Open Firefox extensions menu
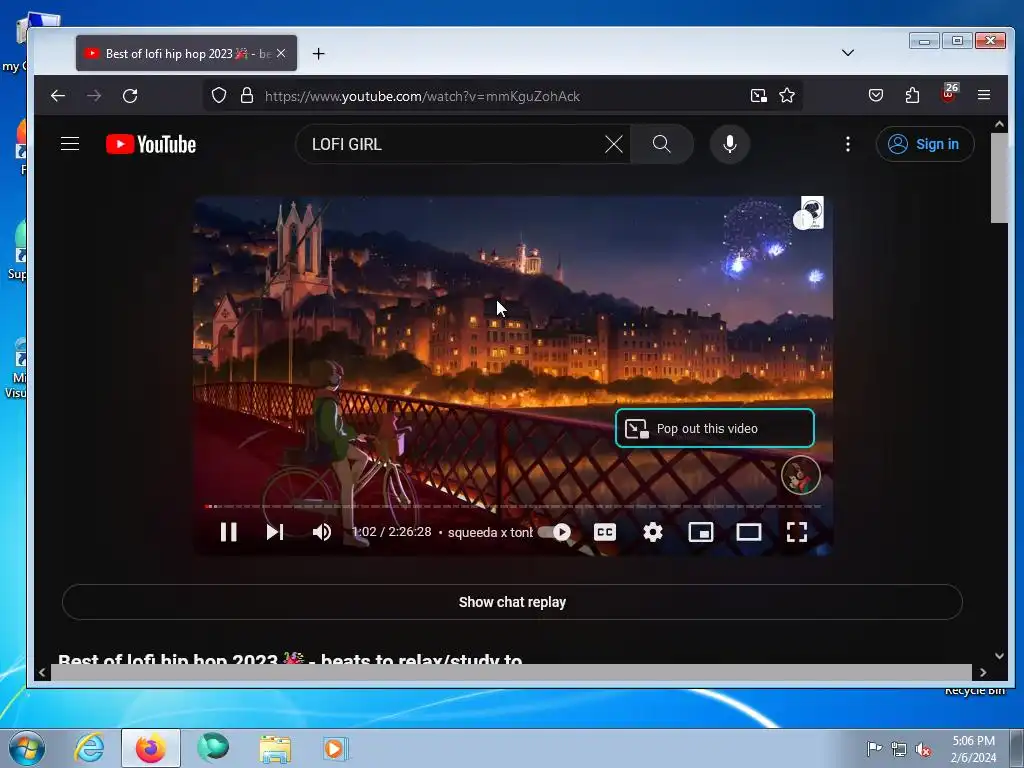 click(912, 96)
